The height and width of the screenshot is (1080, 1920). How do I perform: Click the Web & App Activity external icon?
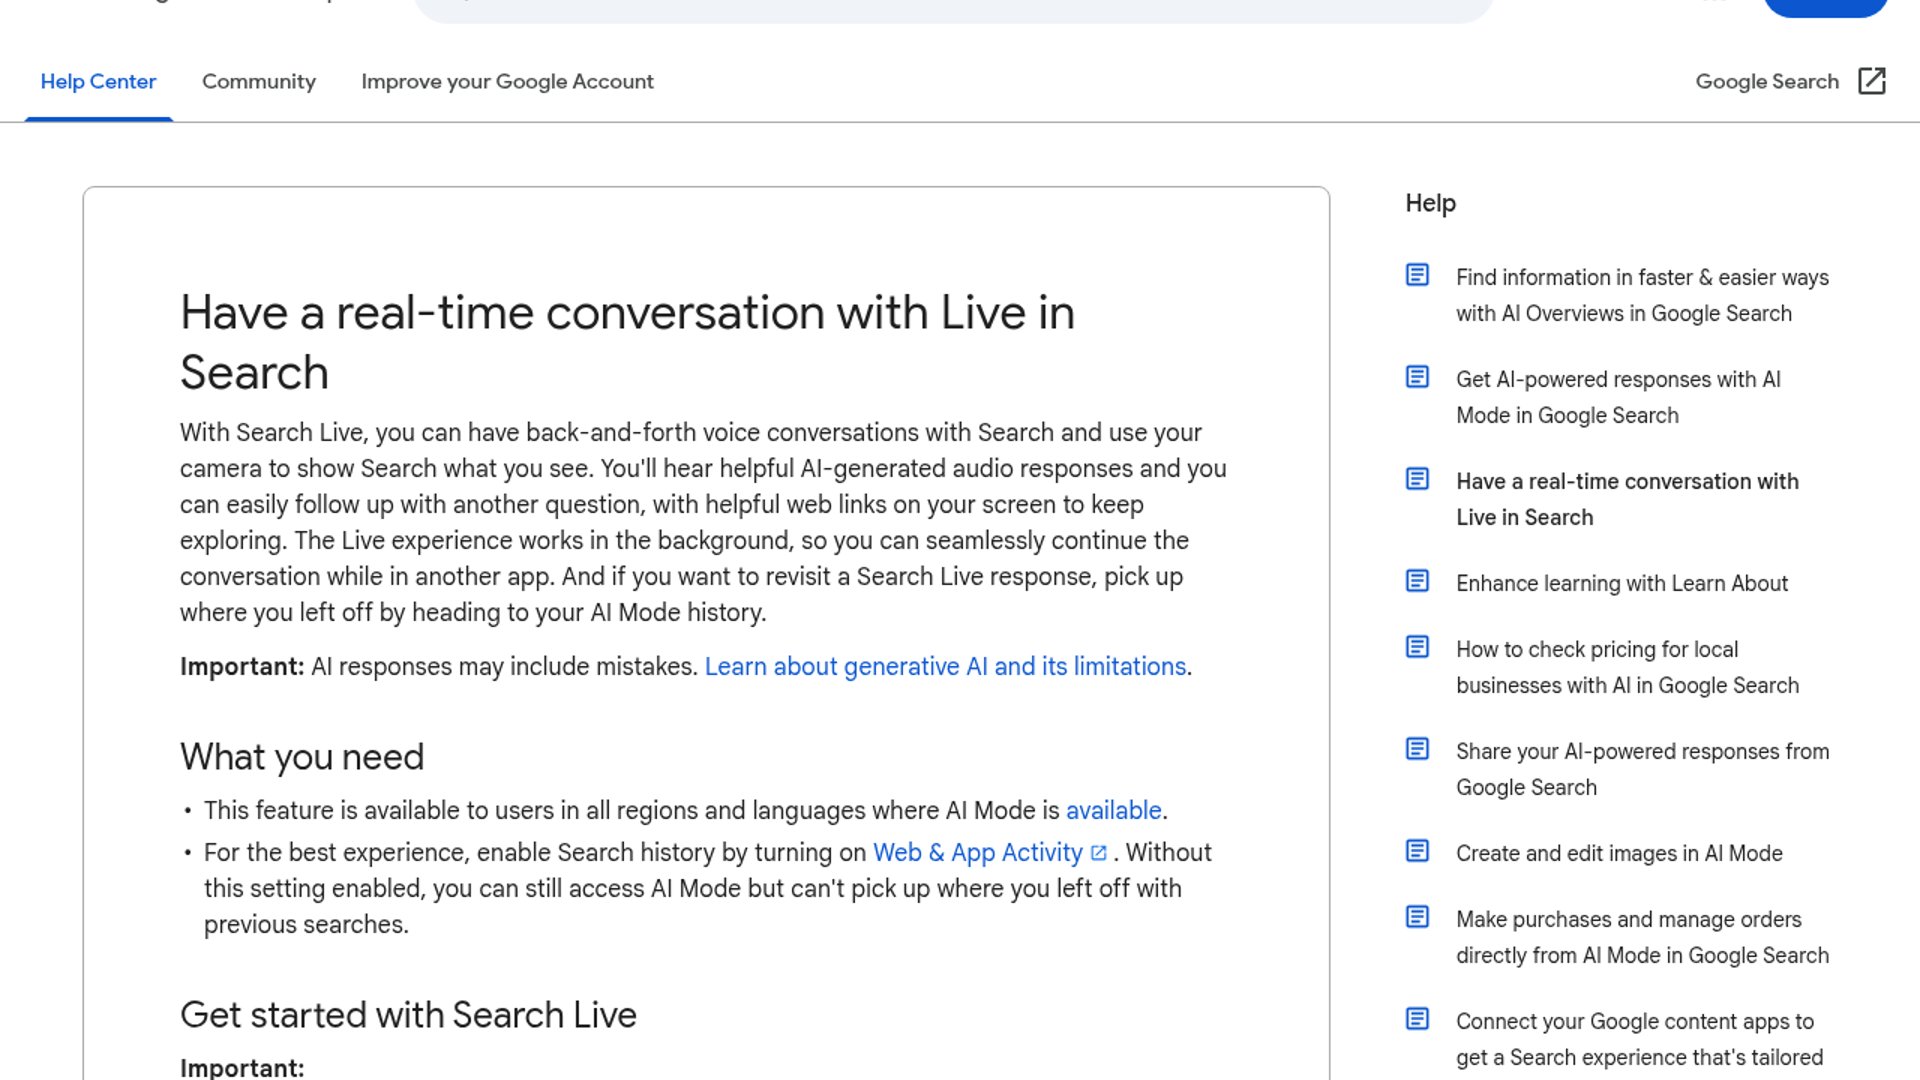pyautogui.click(x=1098, y=853)
